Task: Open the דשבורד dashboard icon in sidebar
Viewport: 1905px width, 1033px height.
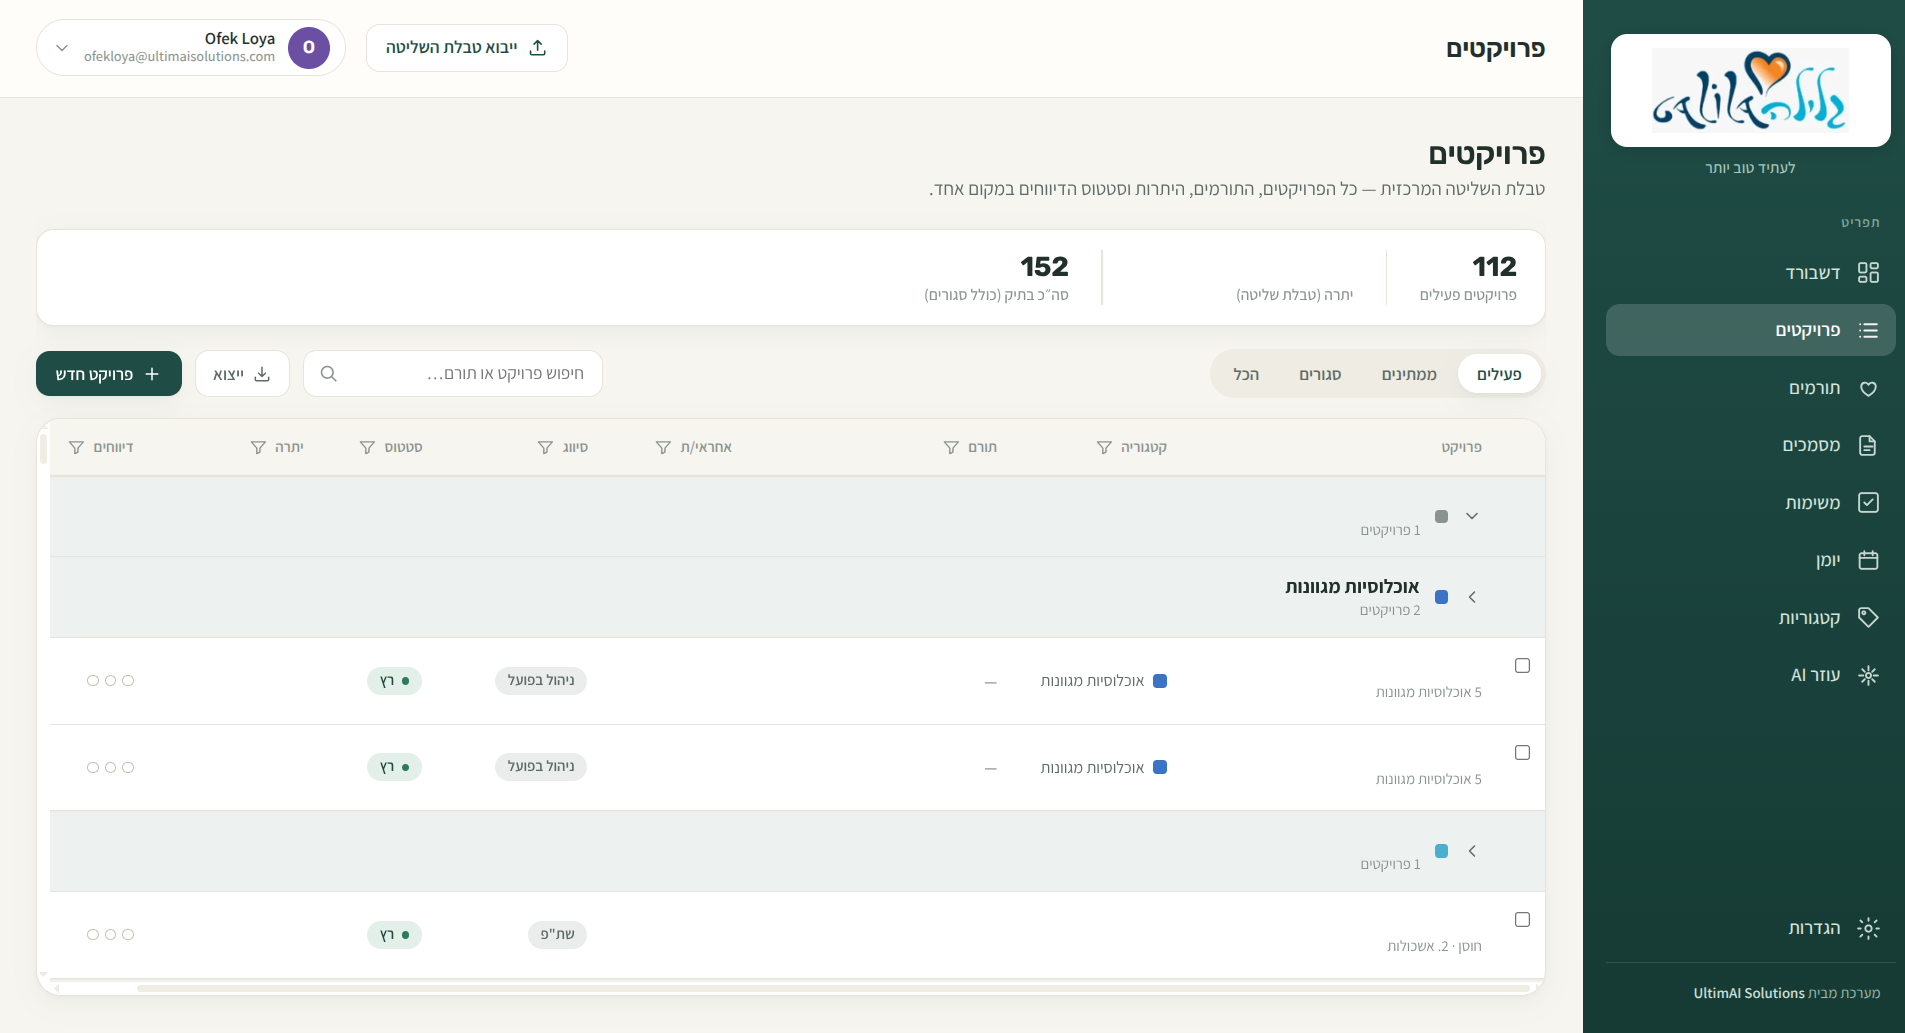Action: (x=1868, y=273)
